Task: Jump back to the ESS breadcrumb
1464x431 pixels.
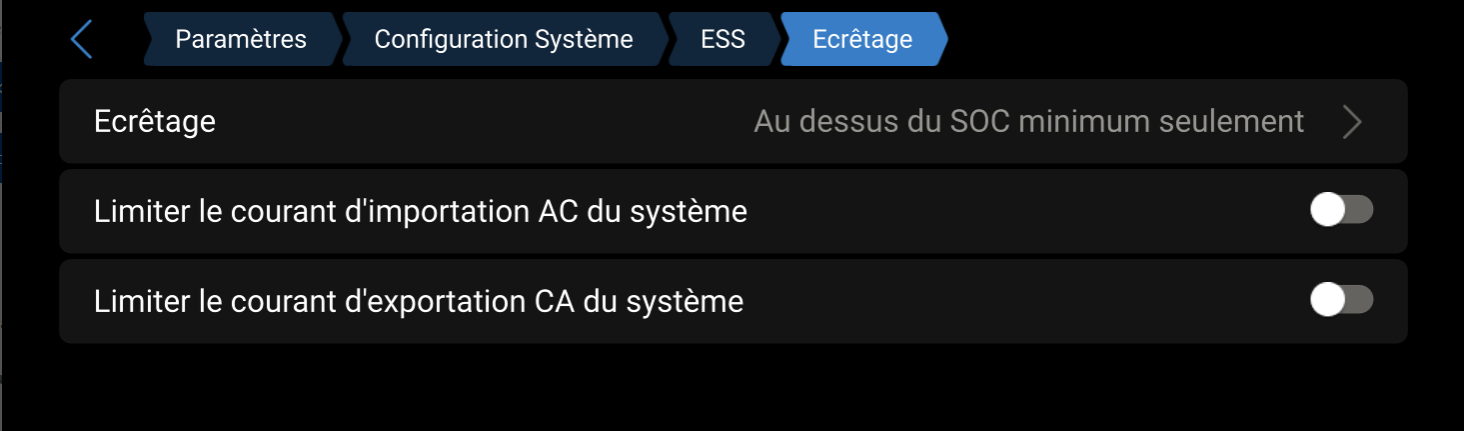Action: click(x=722, y=39)
